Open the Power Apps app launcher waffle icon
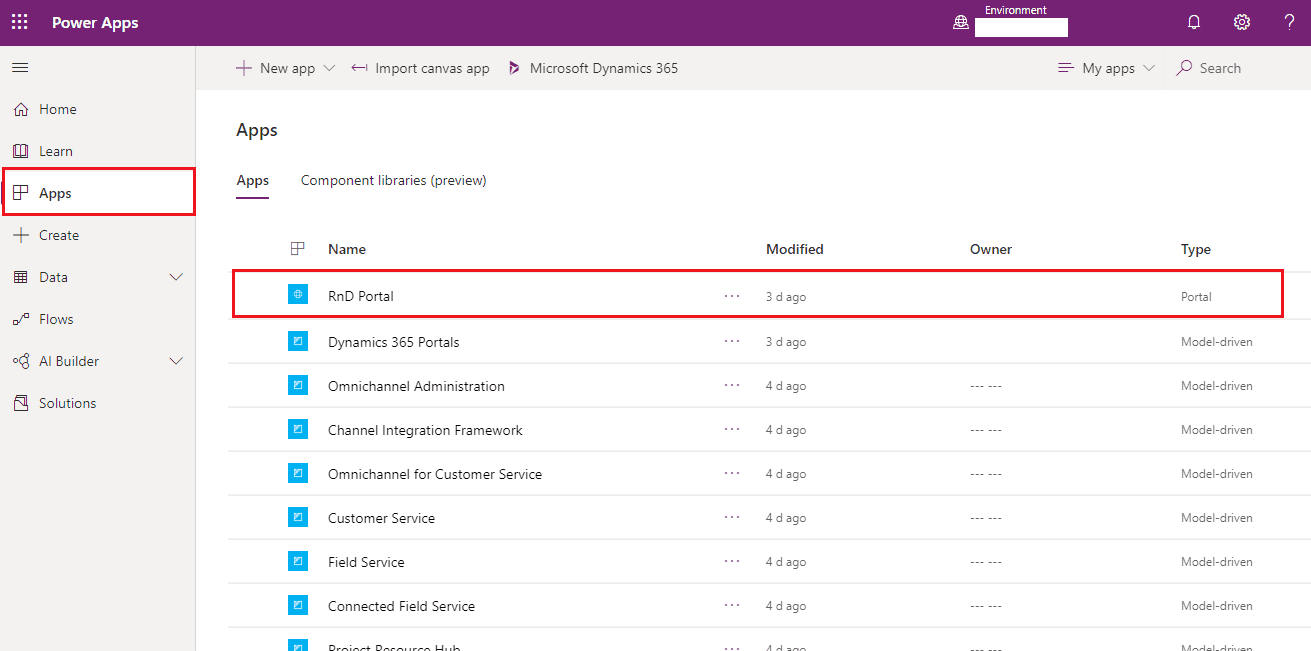This screenshot has height=651, width=1311. (19, 21)
